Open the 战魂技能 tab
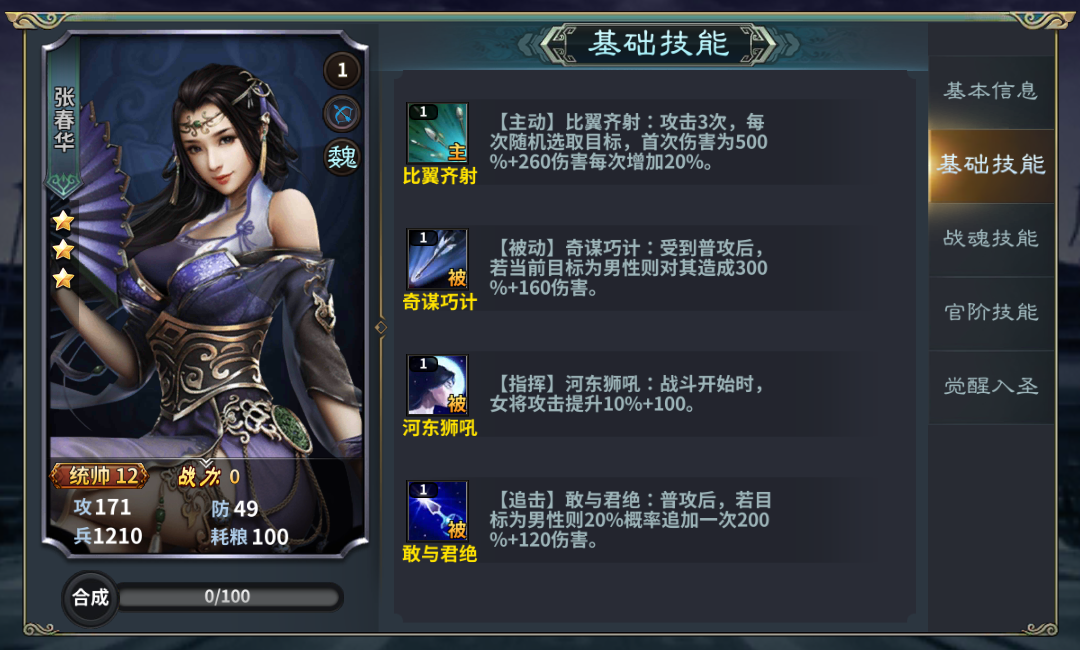The width and height of the screenshot is (1080, 650). tap(990, 239)
